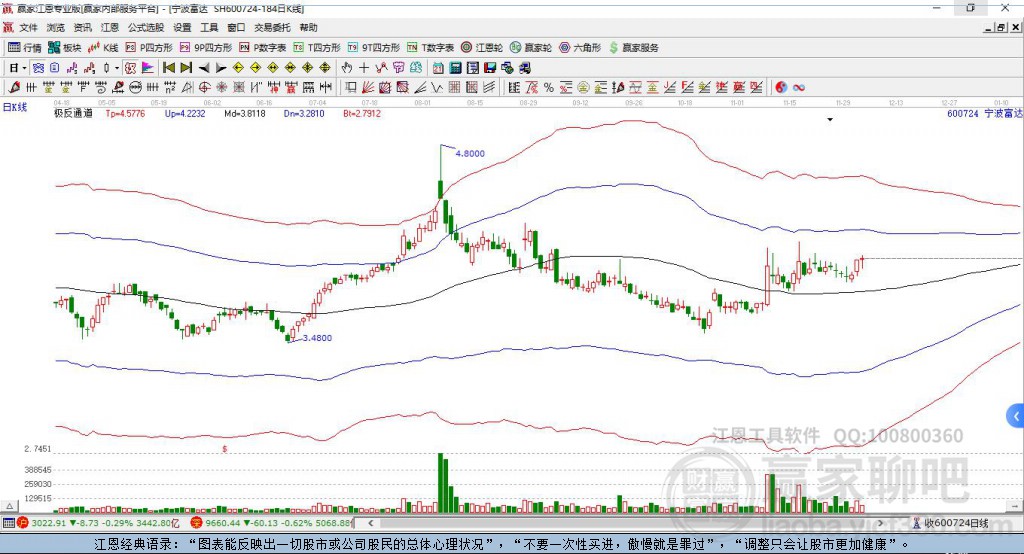Click the 日K线 period label

pyautogui.click(x=15, y=107)
